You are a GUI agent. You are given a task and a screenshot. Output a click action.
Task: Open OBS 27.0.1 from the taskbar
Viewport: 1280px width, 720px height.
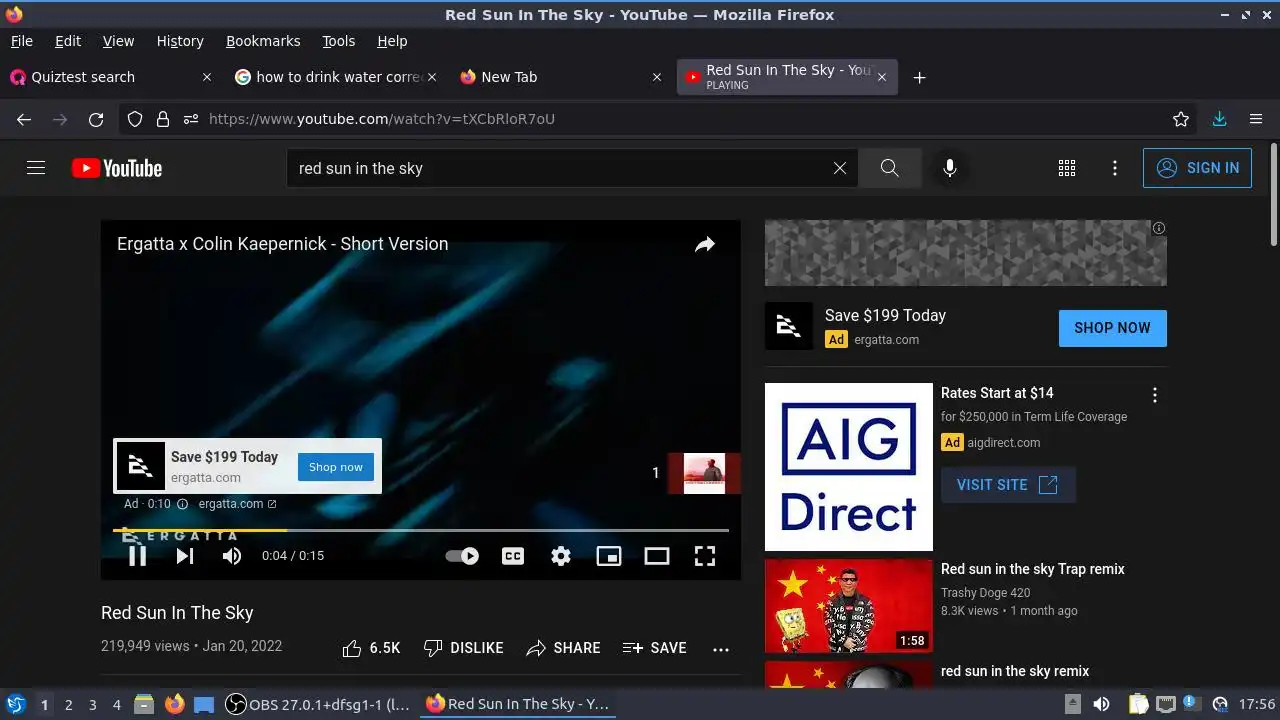317,704
